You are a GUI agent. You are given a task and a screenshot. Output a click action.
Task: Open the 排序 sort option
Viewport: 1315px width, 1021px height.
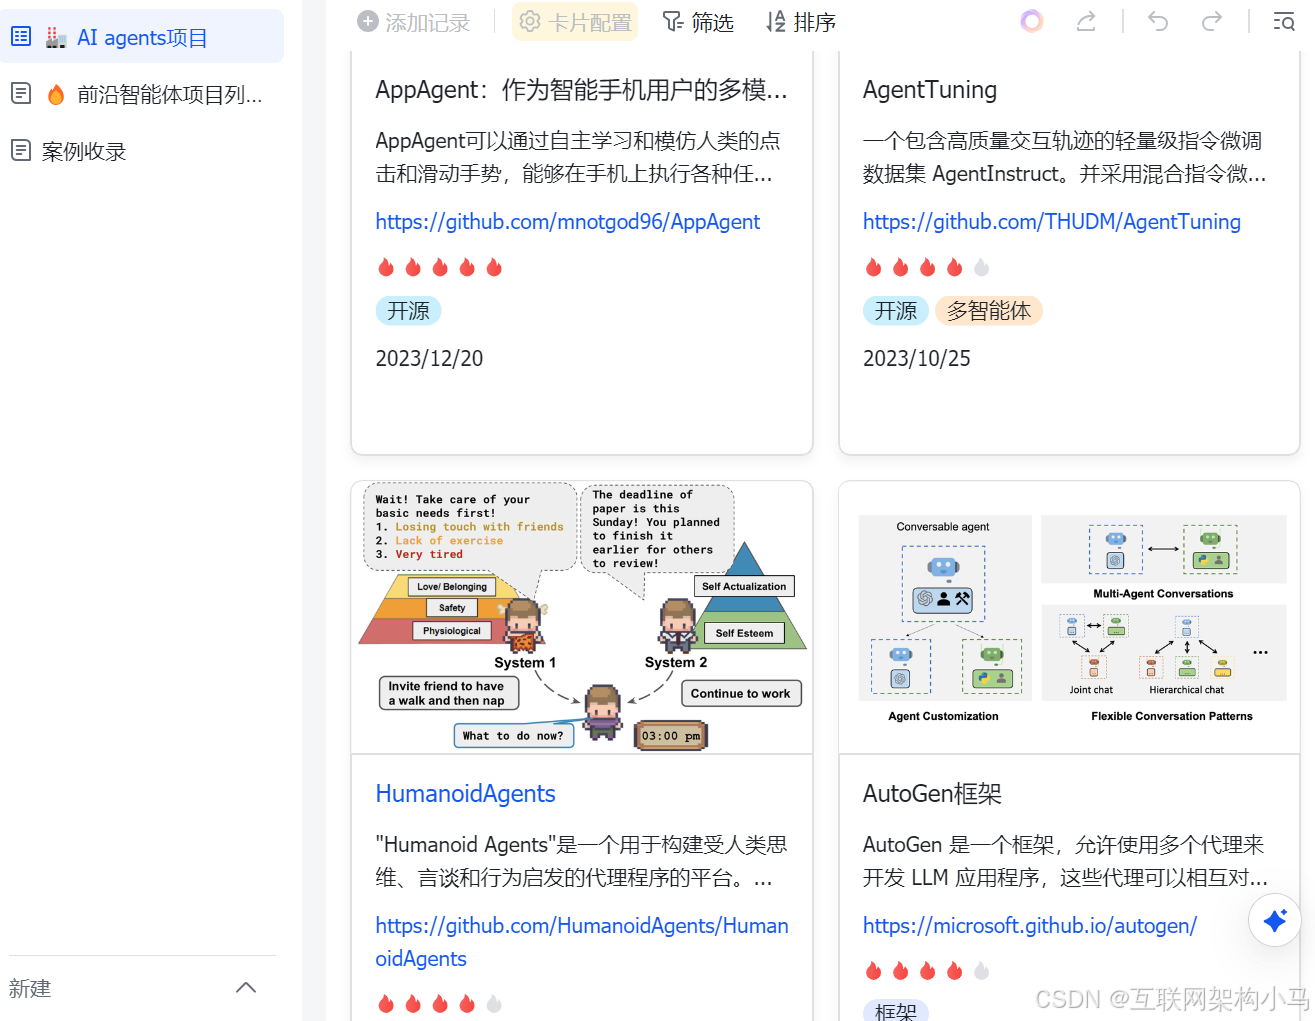pyautogui.click(x=801, y=22)
